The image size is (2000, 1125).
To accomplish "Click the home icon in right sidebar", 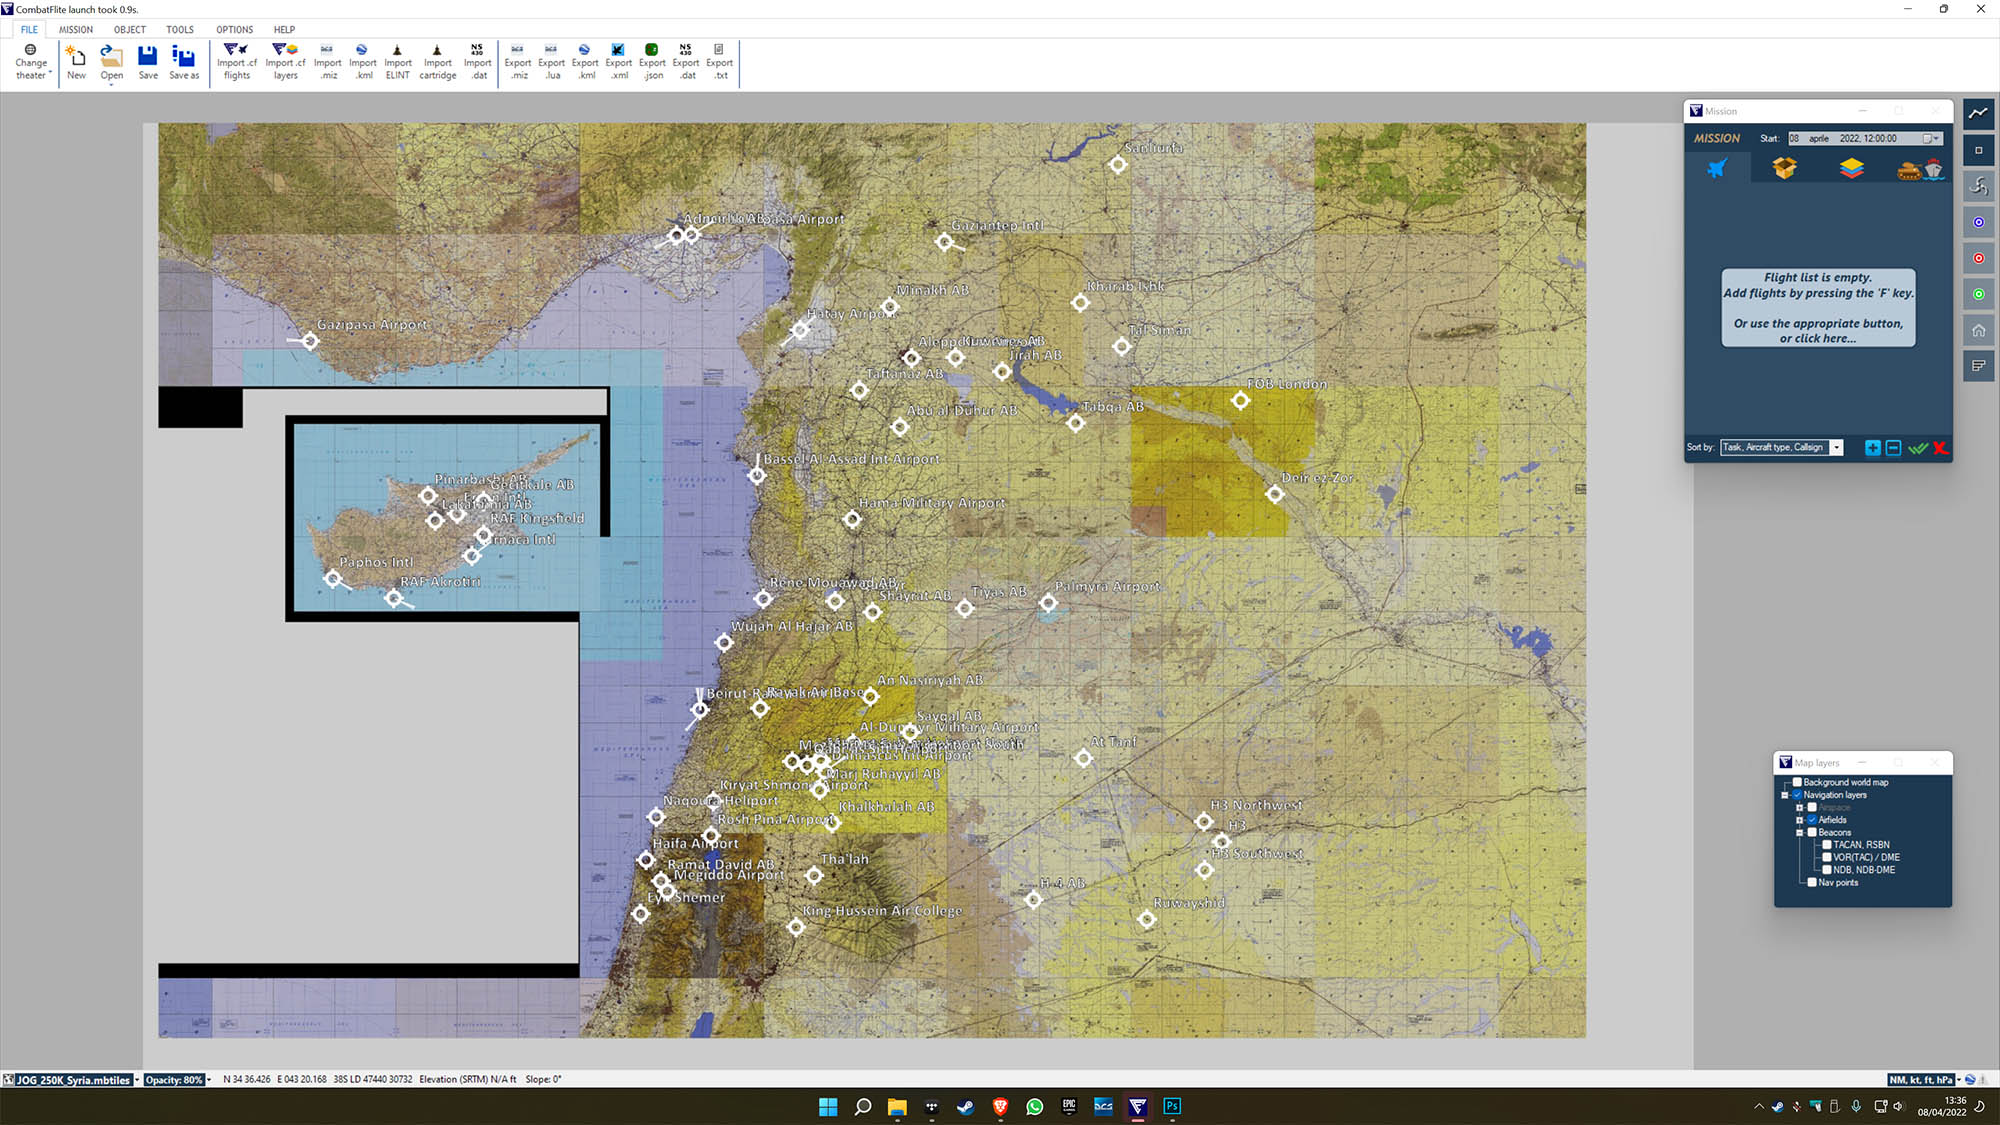I will point(1978,330).
